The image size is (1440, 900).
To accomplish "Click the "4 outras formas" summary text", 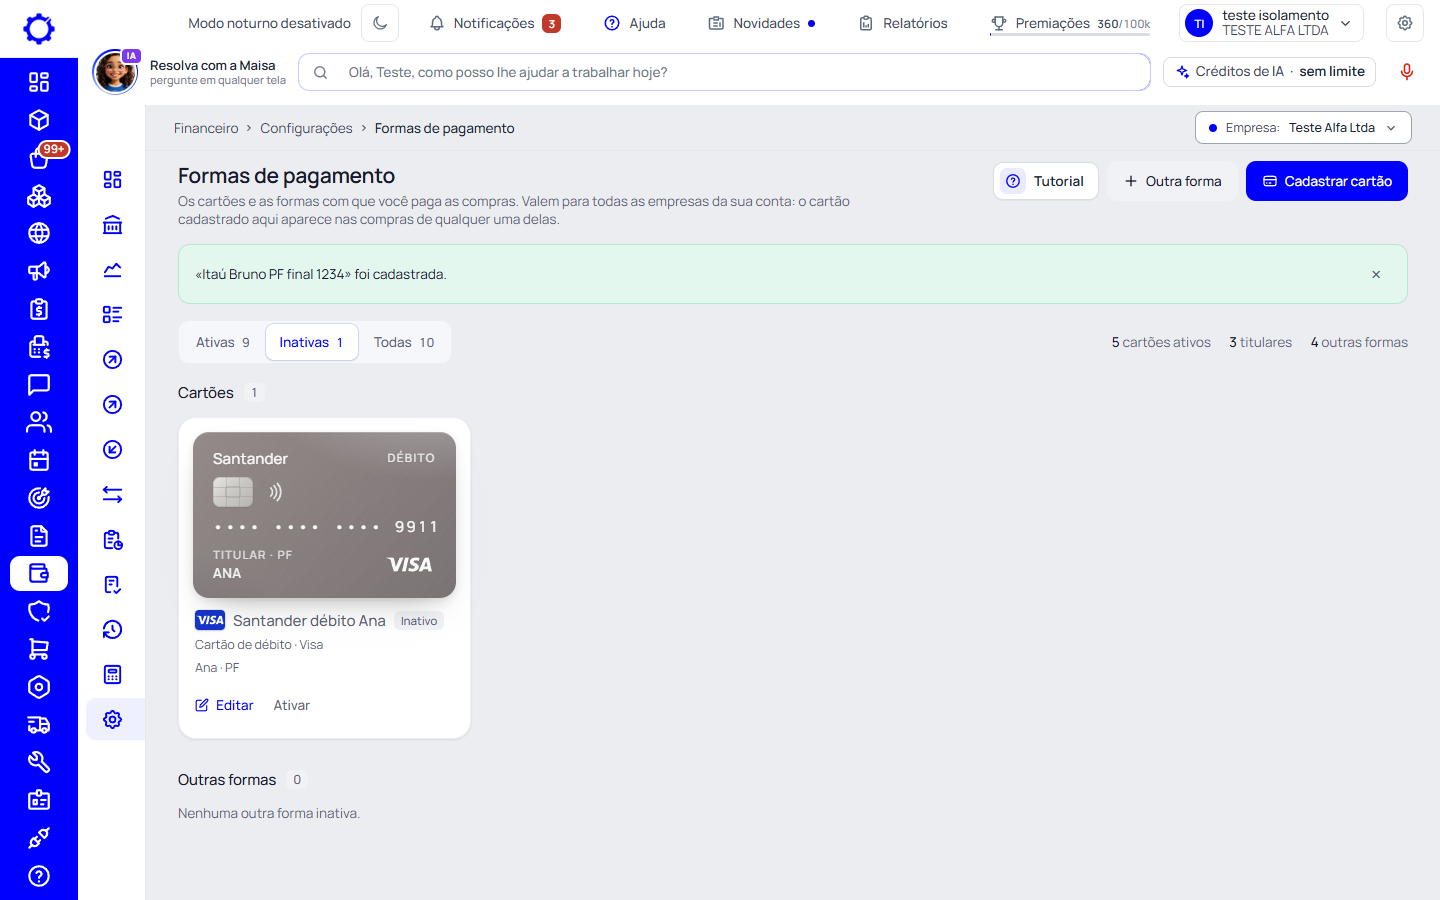I will coord(1359,342).
